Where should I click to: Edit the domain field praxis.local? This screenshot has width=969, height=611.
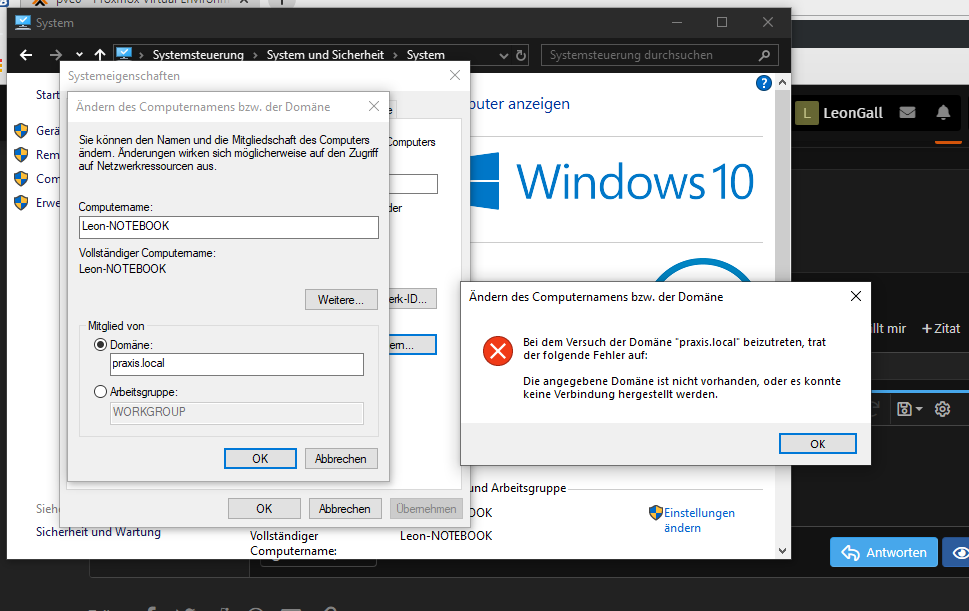pyautogui.click(x=237, y=364)
